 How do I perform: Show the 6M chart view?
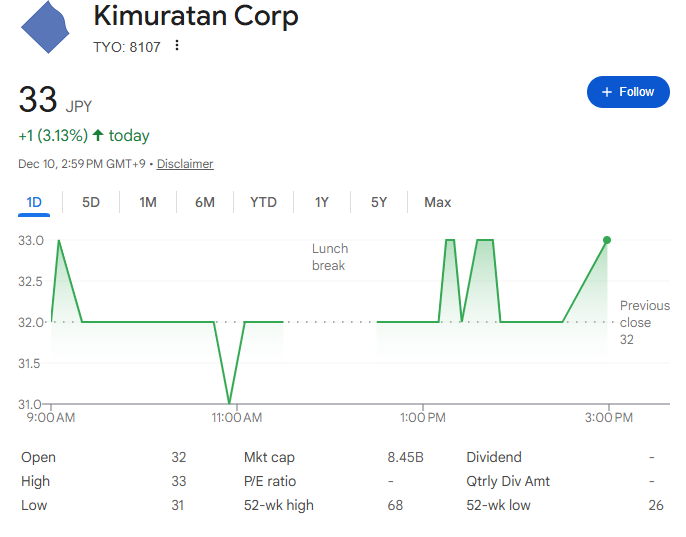tap(205, 202)
